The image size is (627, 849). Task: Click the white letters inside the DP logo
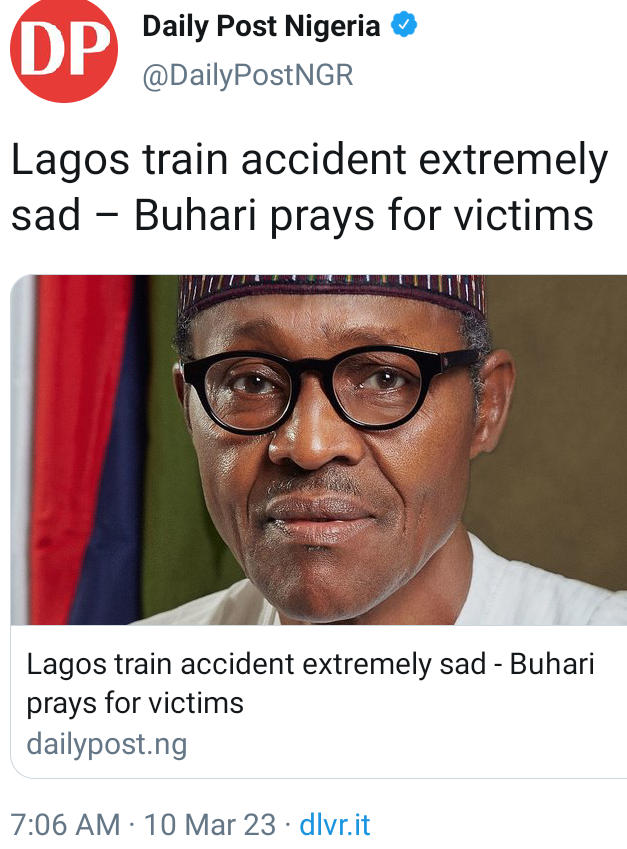65,49
